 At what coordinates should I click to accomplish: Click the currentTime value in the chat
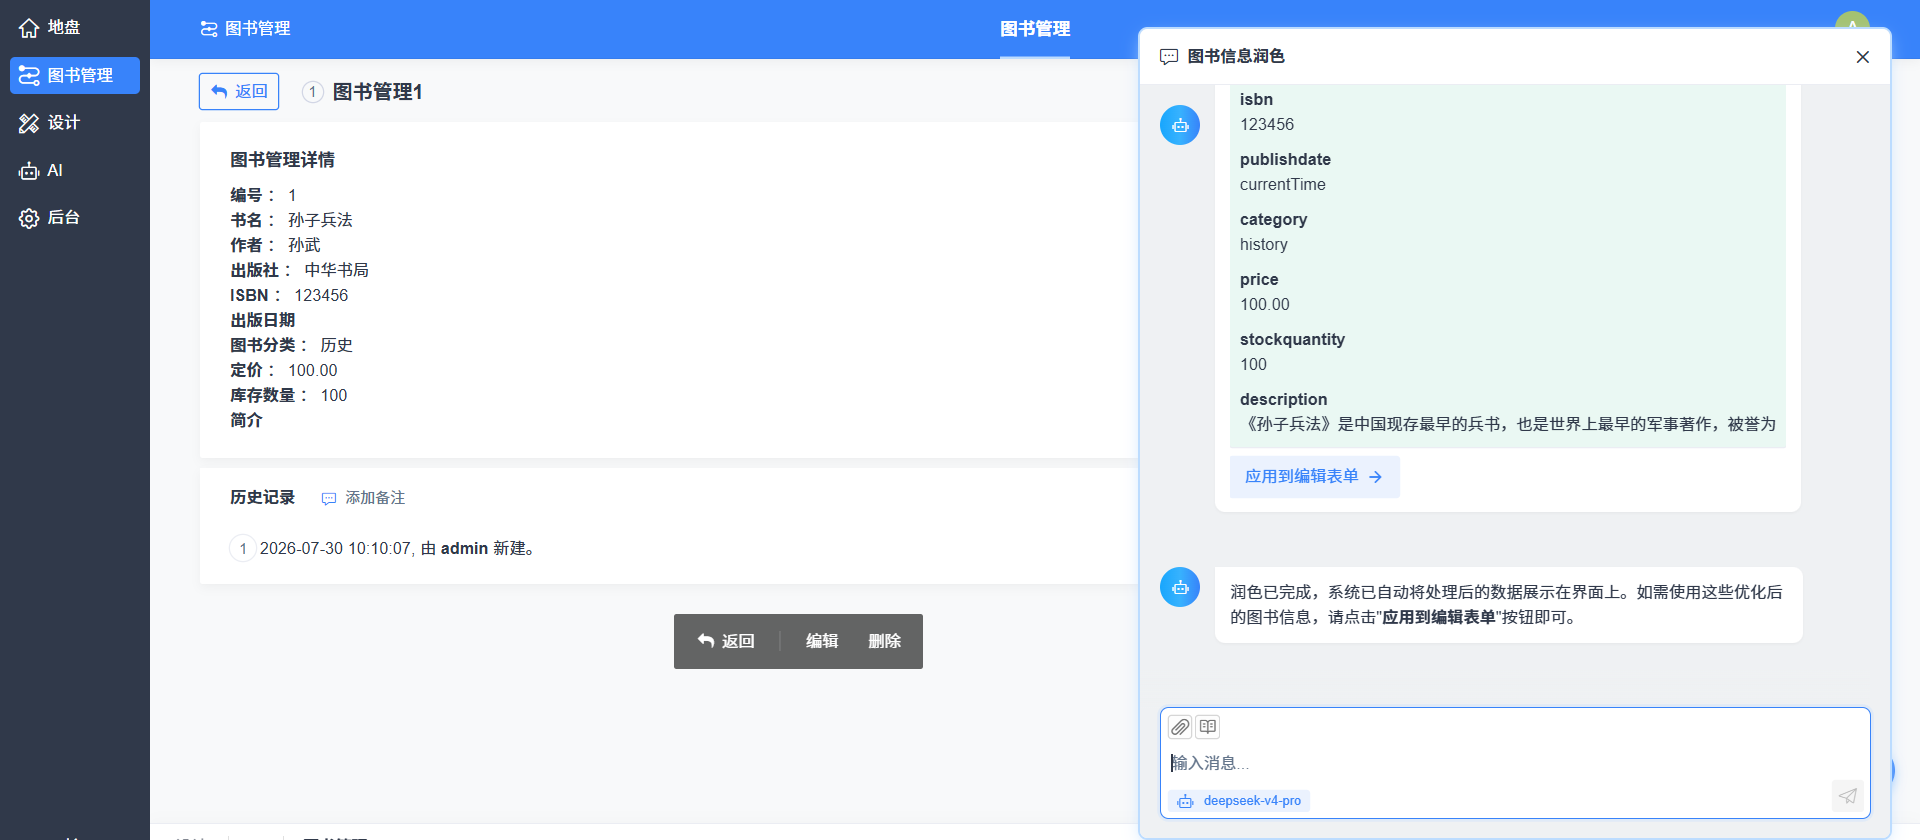pyautogui.click(x=1283, y=184)
